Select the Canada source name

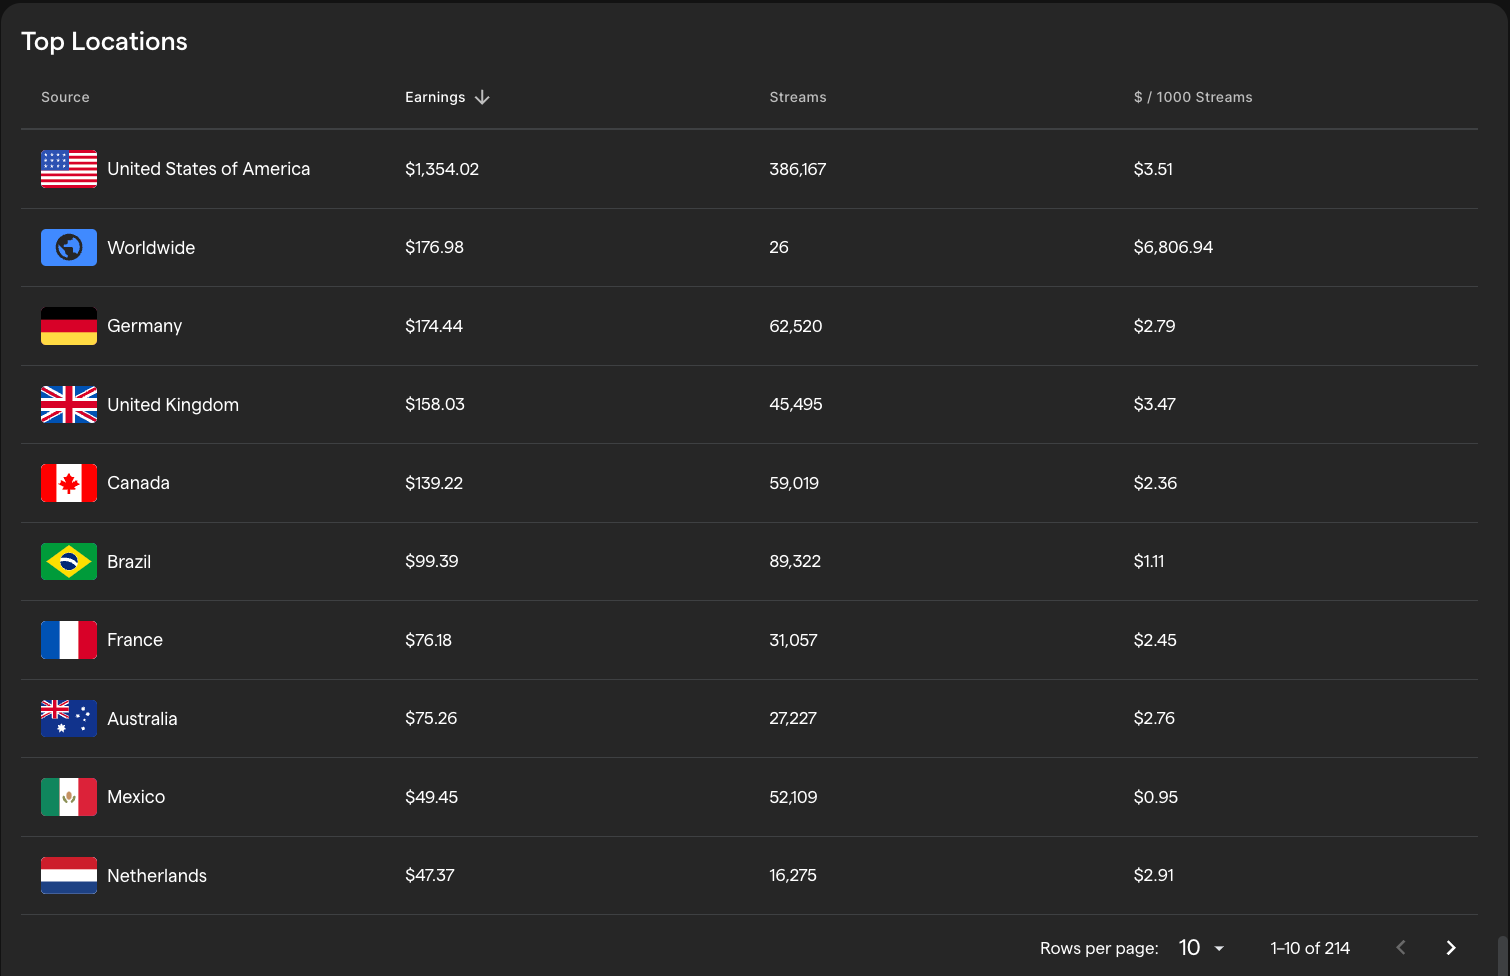pos(138,483)
